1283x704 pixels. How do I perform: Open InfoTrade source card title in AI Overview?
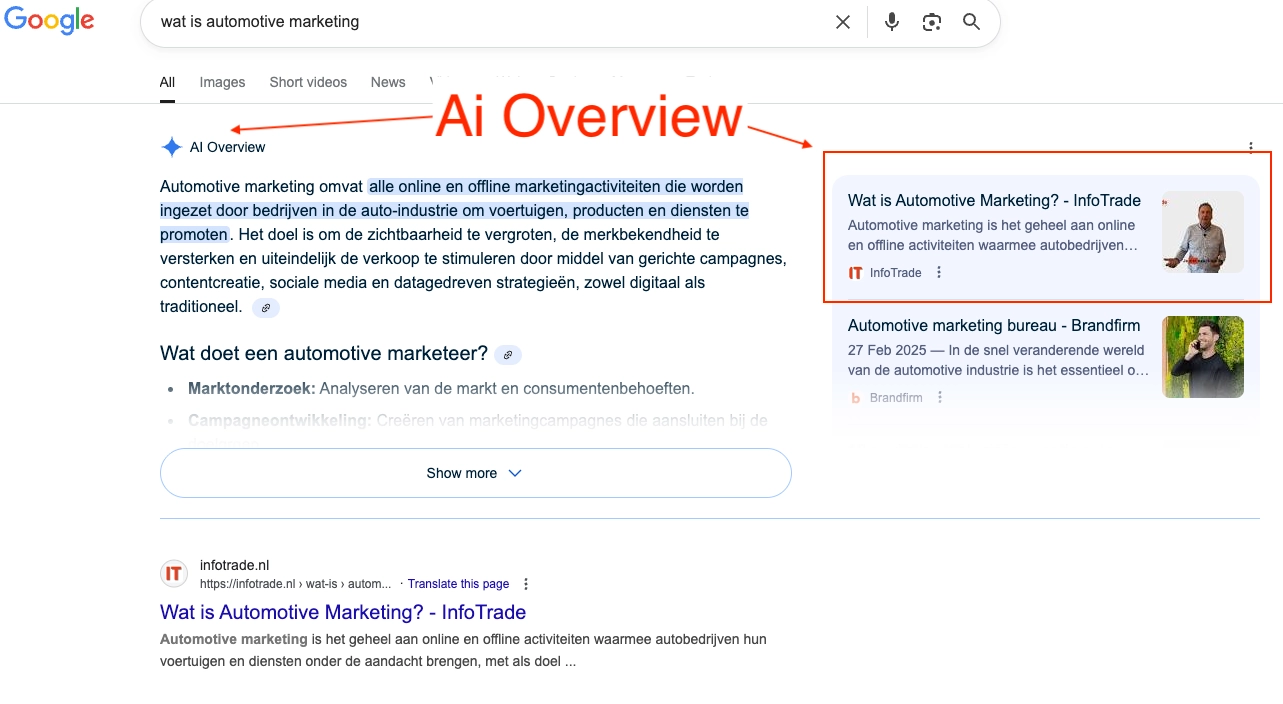point(994,200)
